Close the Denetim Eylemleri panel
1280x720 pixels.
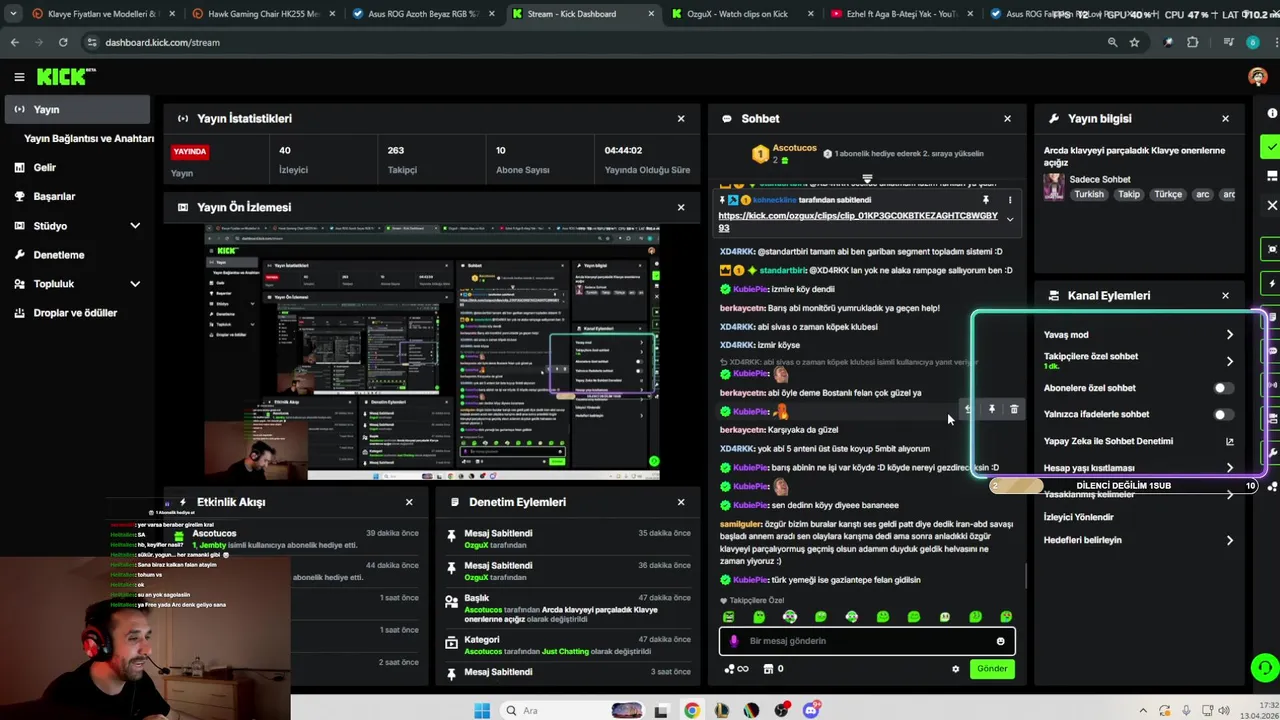(681, 502)
